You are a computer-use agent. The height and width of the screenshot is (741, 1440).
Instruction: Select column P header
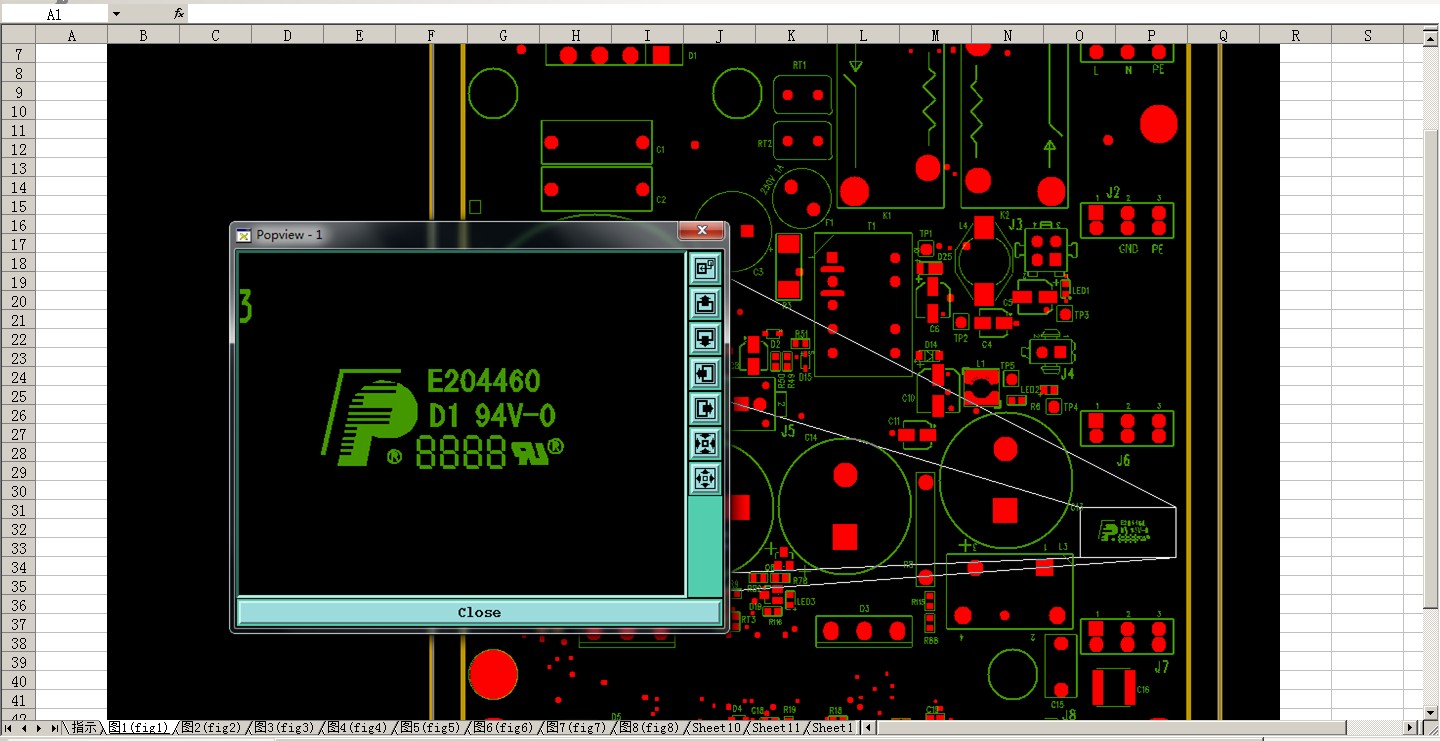[1152, 35]
